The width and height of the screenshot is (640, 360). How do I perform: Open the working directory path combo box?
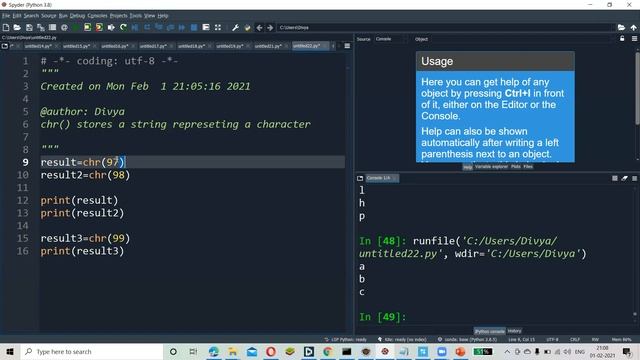[x=446, y=27]
